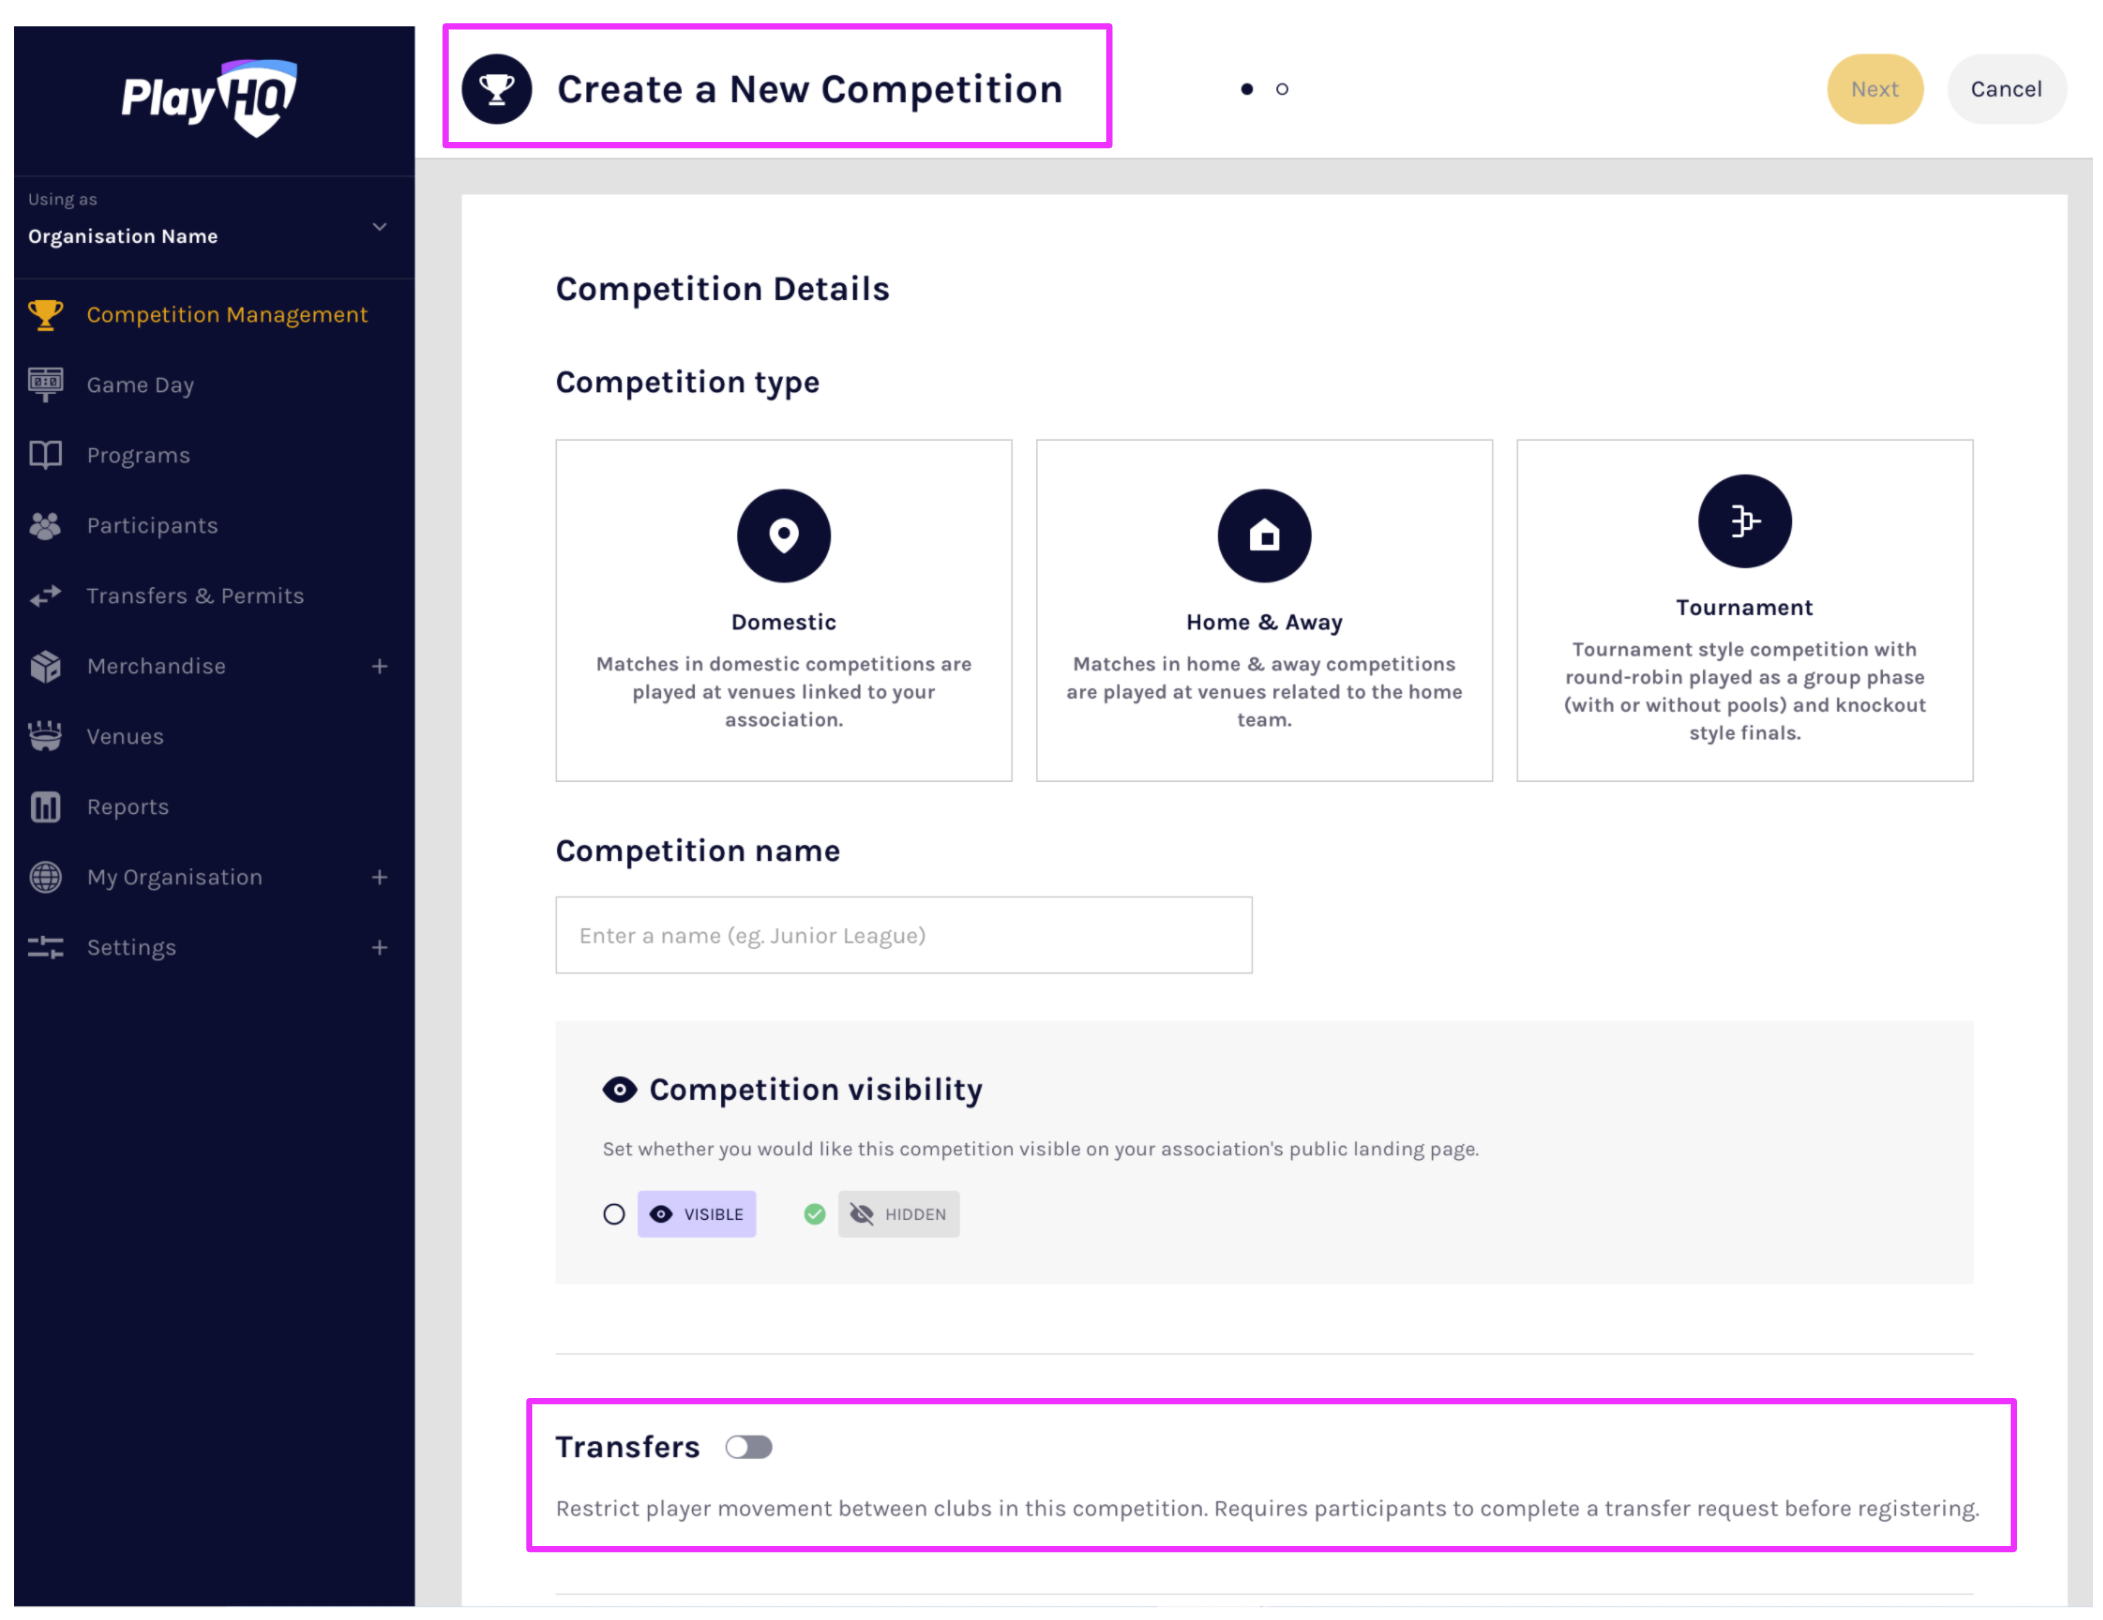
Task: Select the Home & Away house icon
Action: [x=1263, y=535]
